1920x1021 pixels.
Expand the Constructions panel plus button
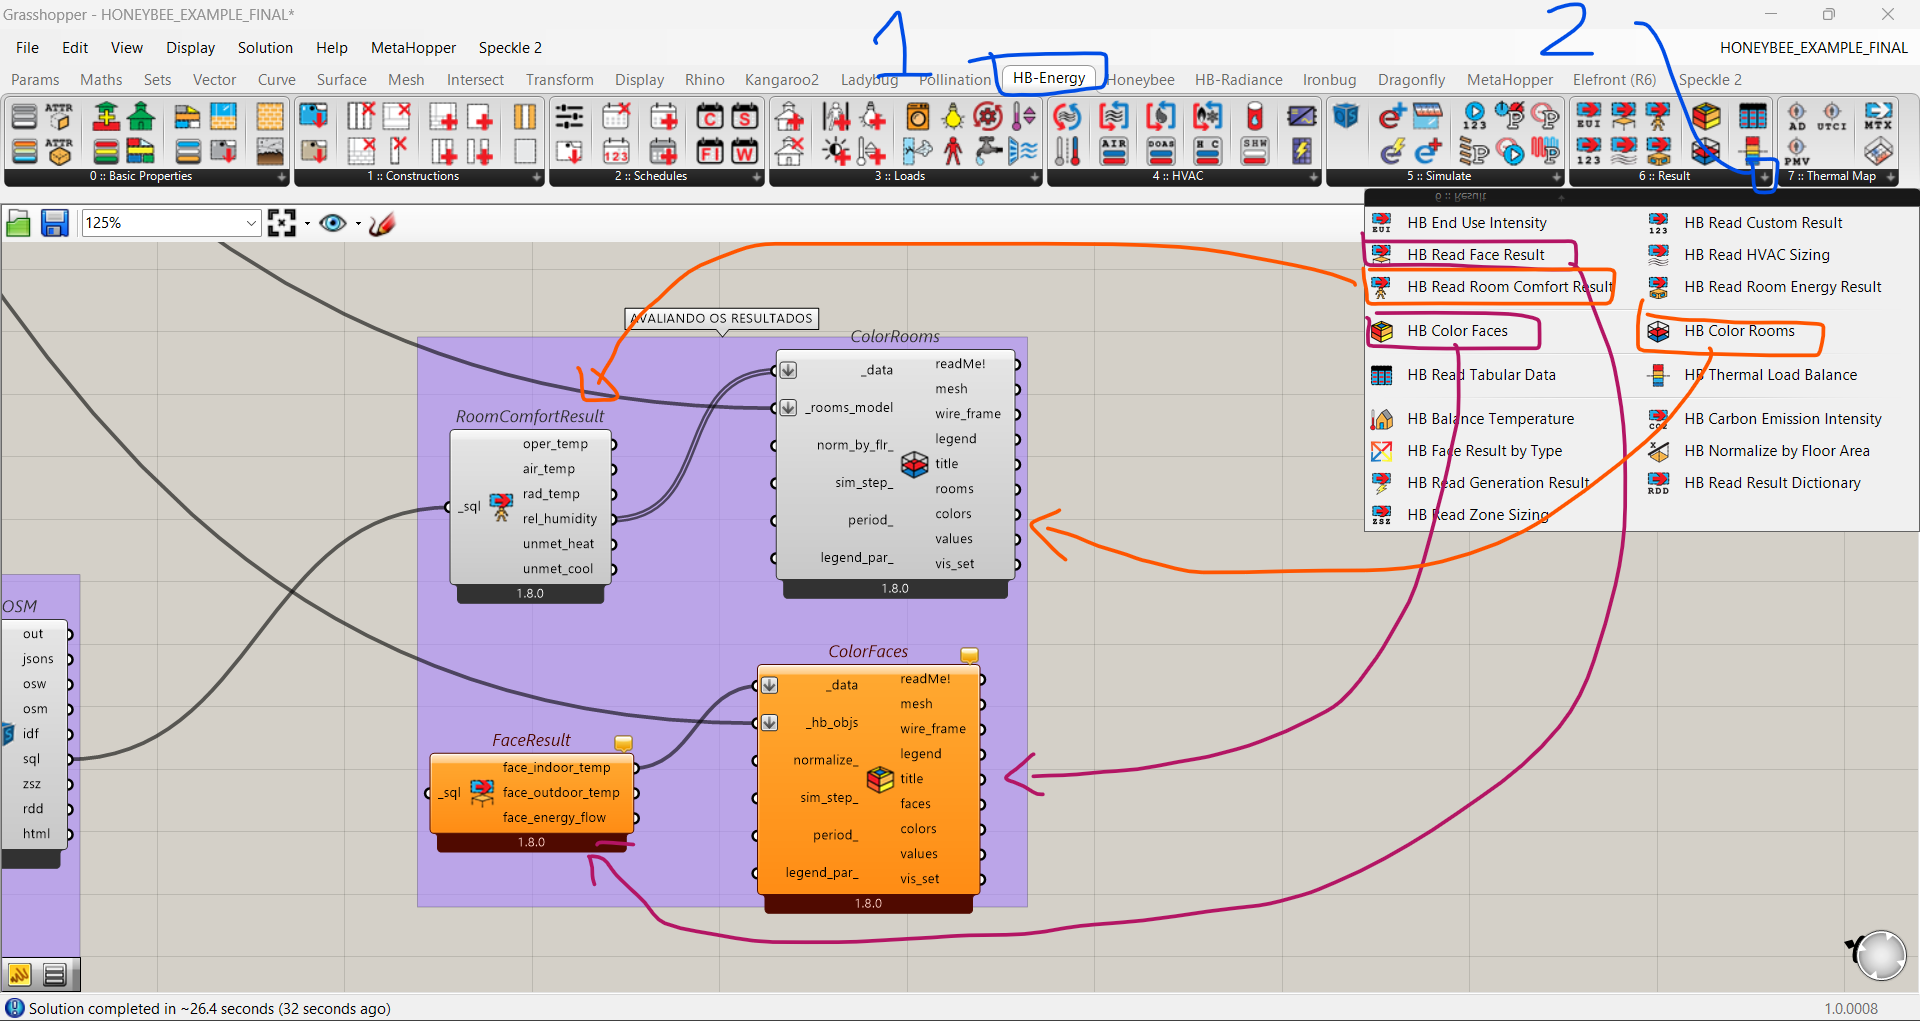coord(537,177)
